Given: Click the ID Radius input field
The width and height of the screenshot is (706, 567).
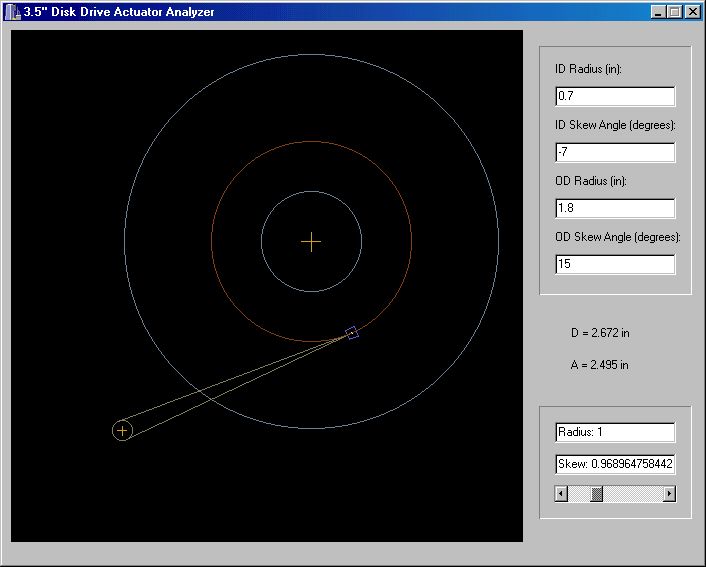Looking at the screenshot, I should point(615,96).
